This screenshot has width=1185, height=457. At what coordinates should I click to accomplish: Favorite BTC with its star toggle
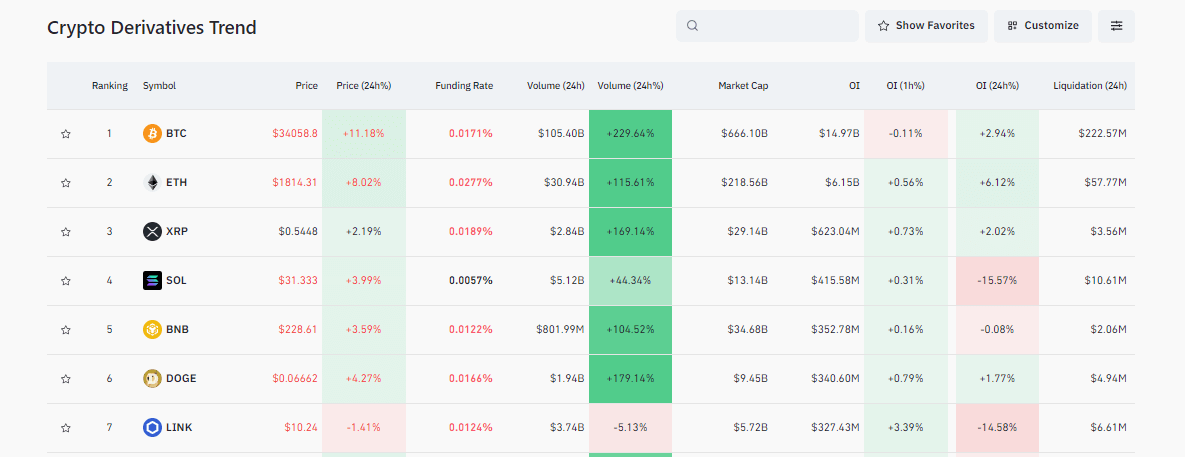[x=66, y=133]
